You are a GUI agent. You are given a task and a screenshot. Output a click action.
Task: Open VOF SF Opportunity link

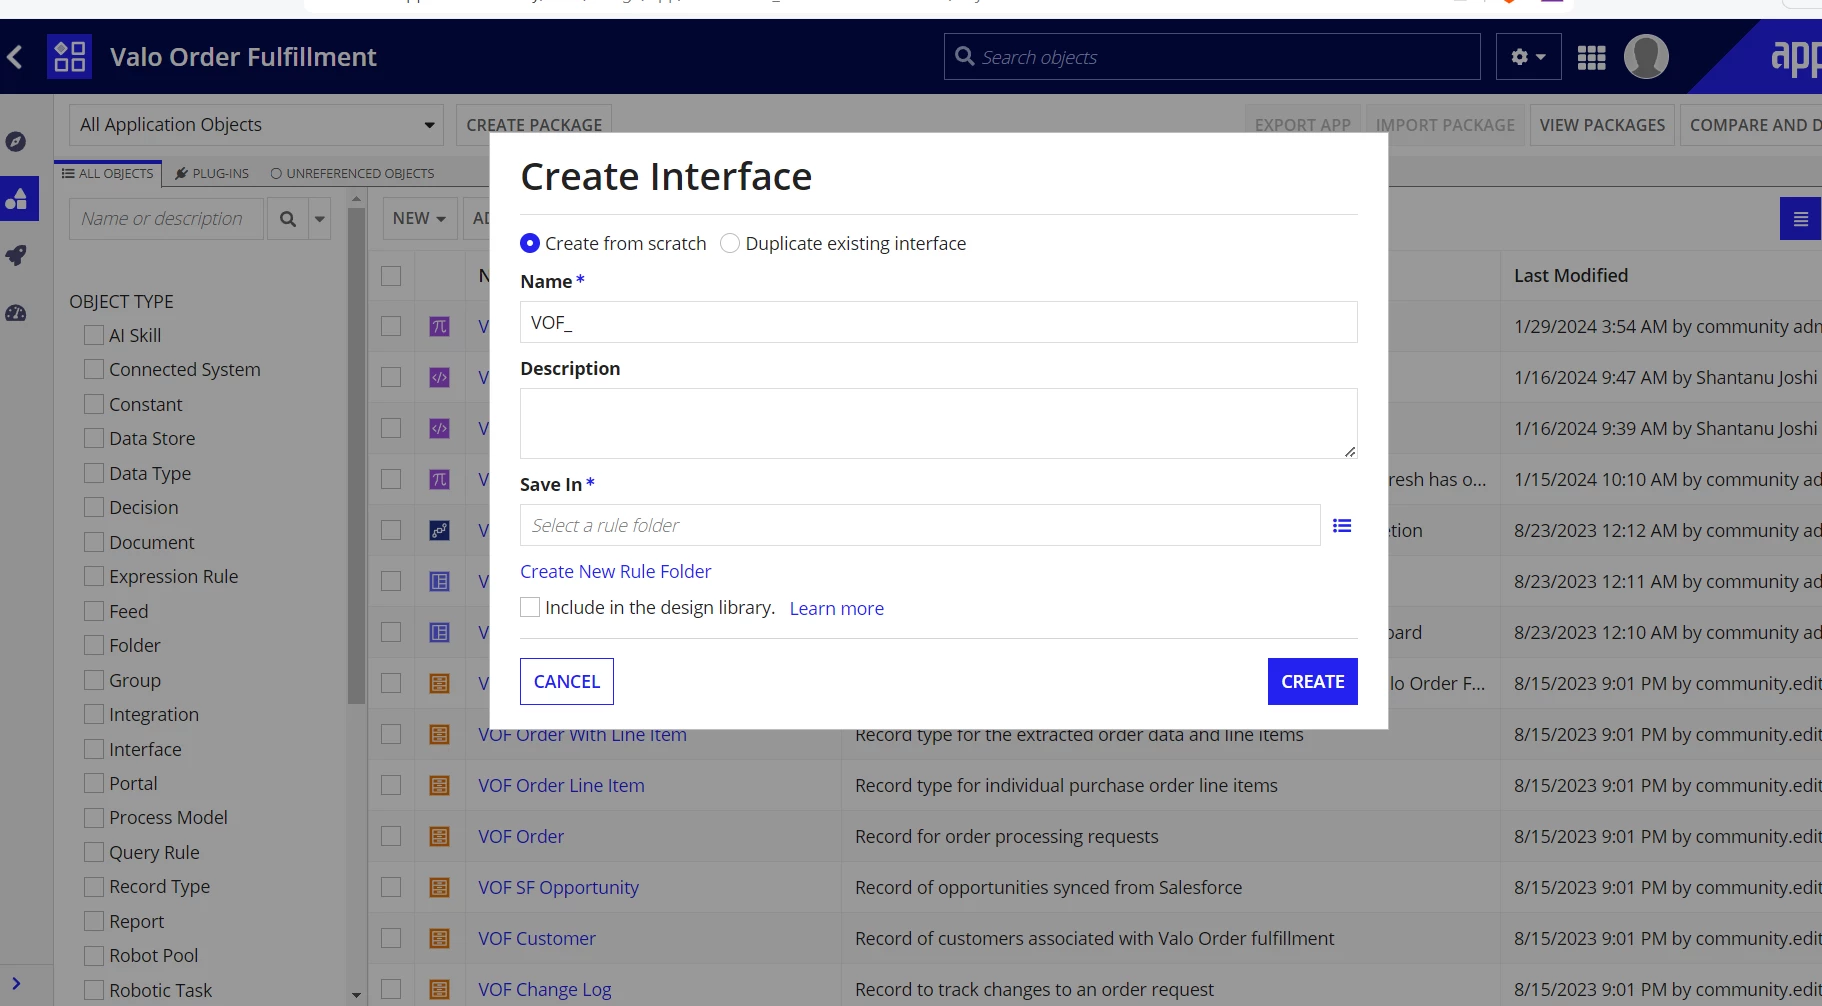[x=558, y=887]
